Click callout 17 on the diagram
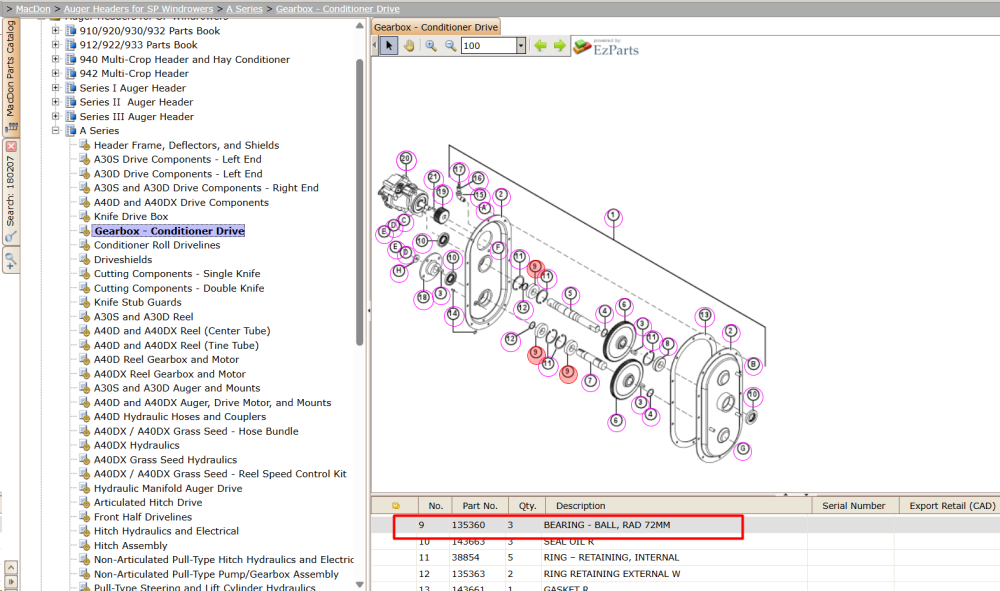This screenshot has width=1000, height=591. point(459,170)
